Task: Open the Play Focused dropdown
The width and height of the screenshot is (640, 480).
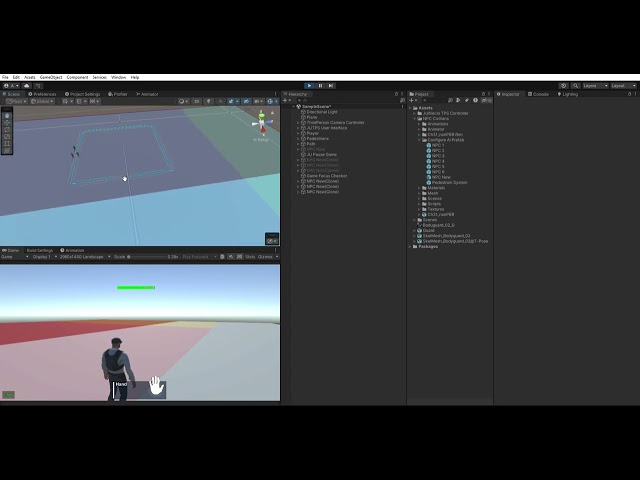Action: click(199, 257)
